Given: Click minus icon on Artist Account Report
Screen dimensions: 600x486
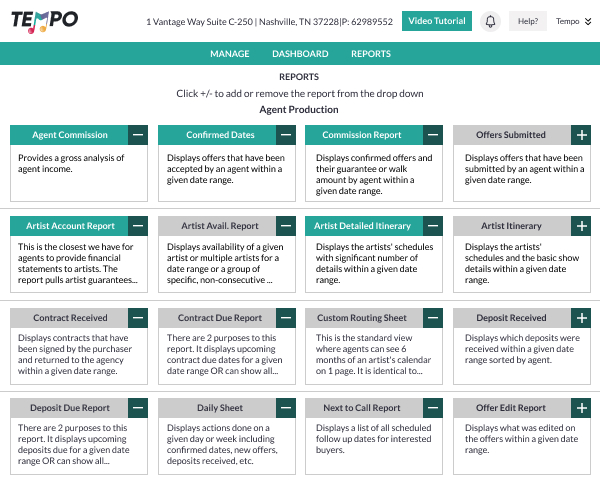Looking at the screenshot, I should [x=139, y=227].
